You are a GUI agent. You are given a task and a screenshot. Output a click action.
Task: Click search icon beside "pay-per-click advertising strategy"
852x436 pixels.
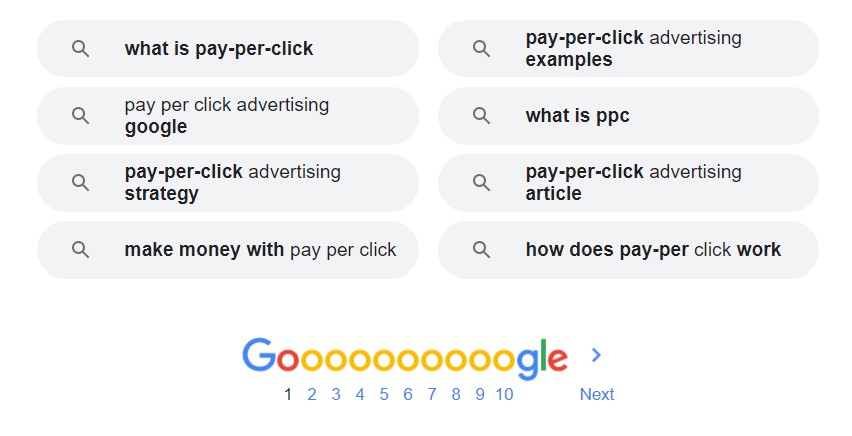[x=81, y=183]
